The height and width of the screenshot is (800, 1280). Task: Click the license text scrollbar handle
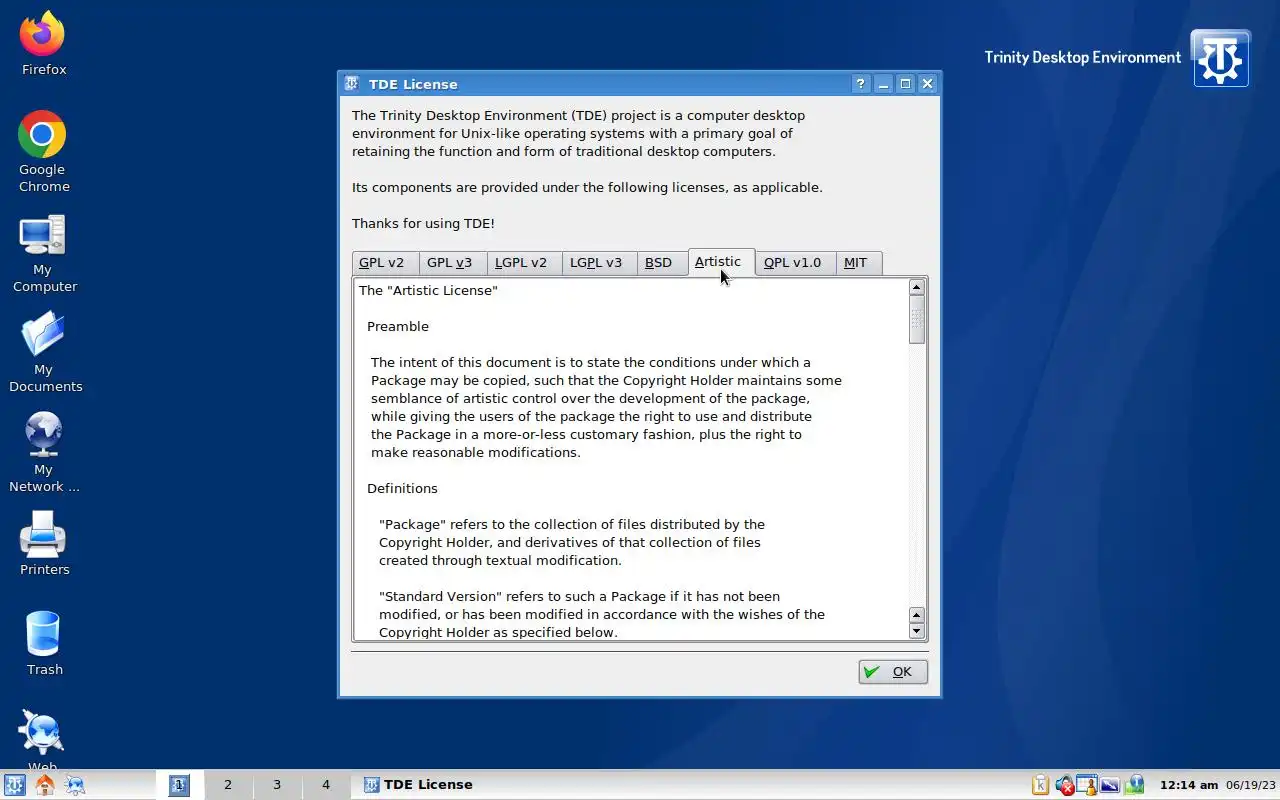coord(917,319)
